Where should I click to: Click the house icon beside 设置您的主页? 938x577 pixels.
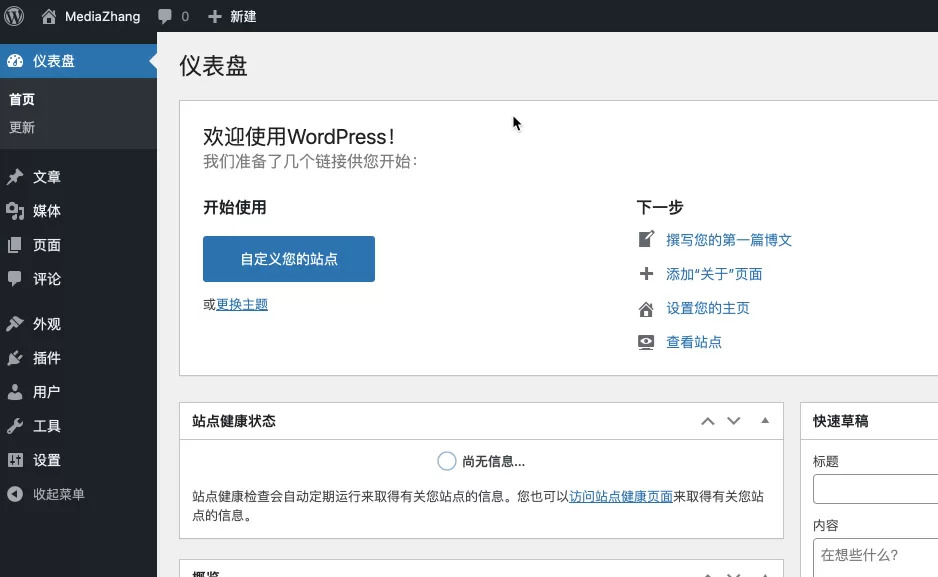click(646, 309)
